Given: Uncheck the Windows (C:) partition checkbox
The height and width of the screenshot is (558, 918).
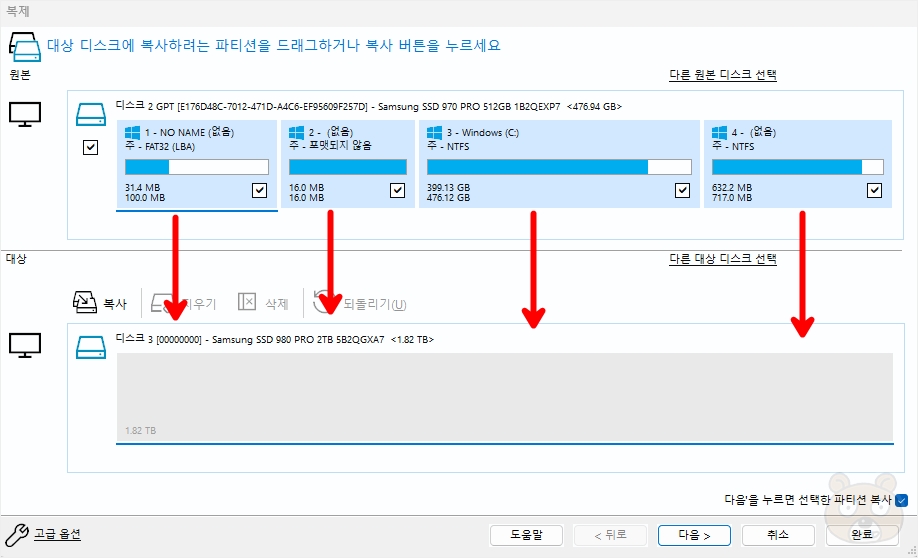Looking at the screenshot, I should tap(682, 190).
